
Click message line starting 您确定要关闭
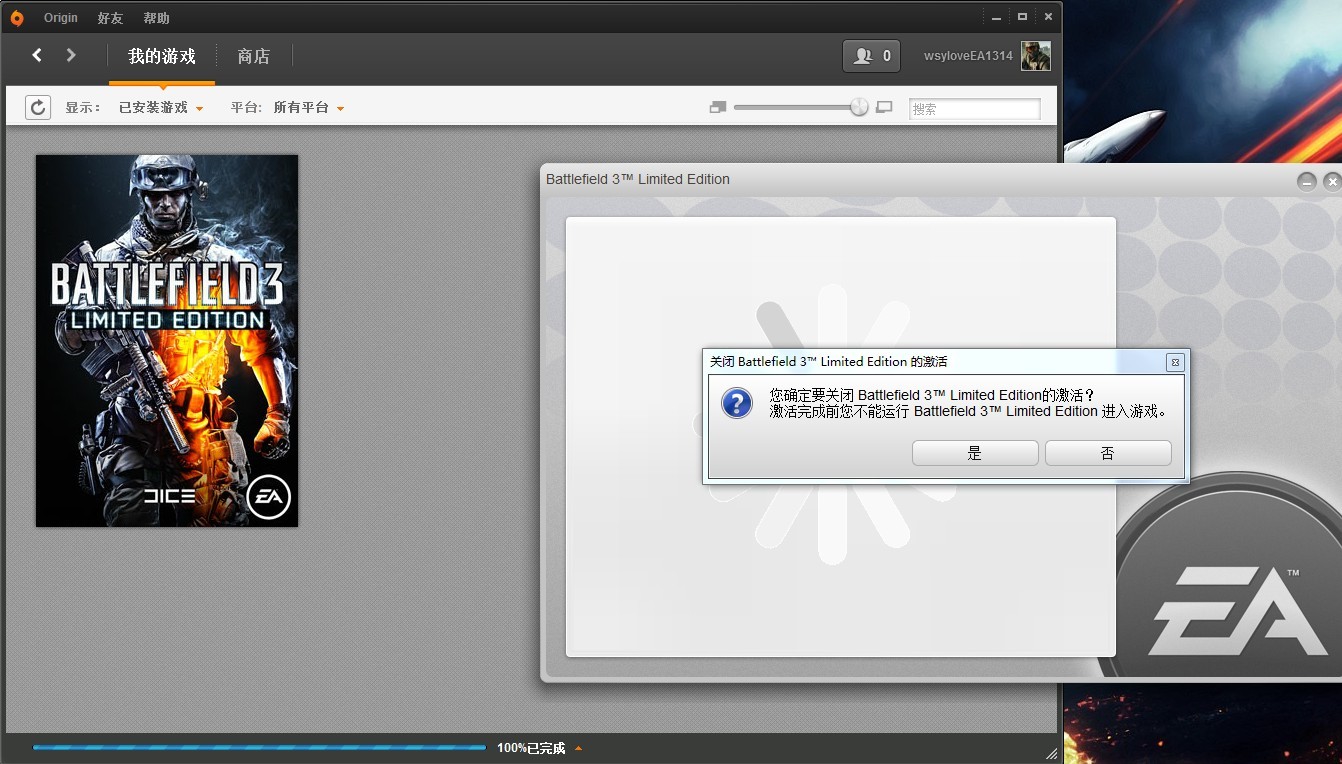point(932,395)
